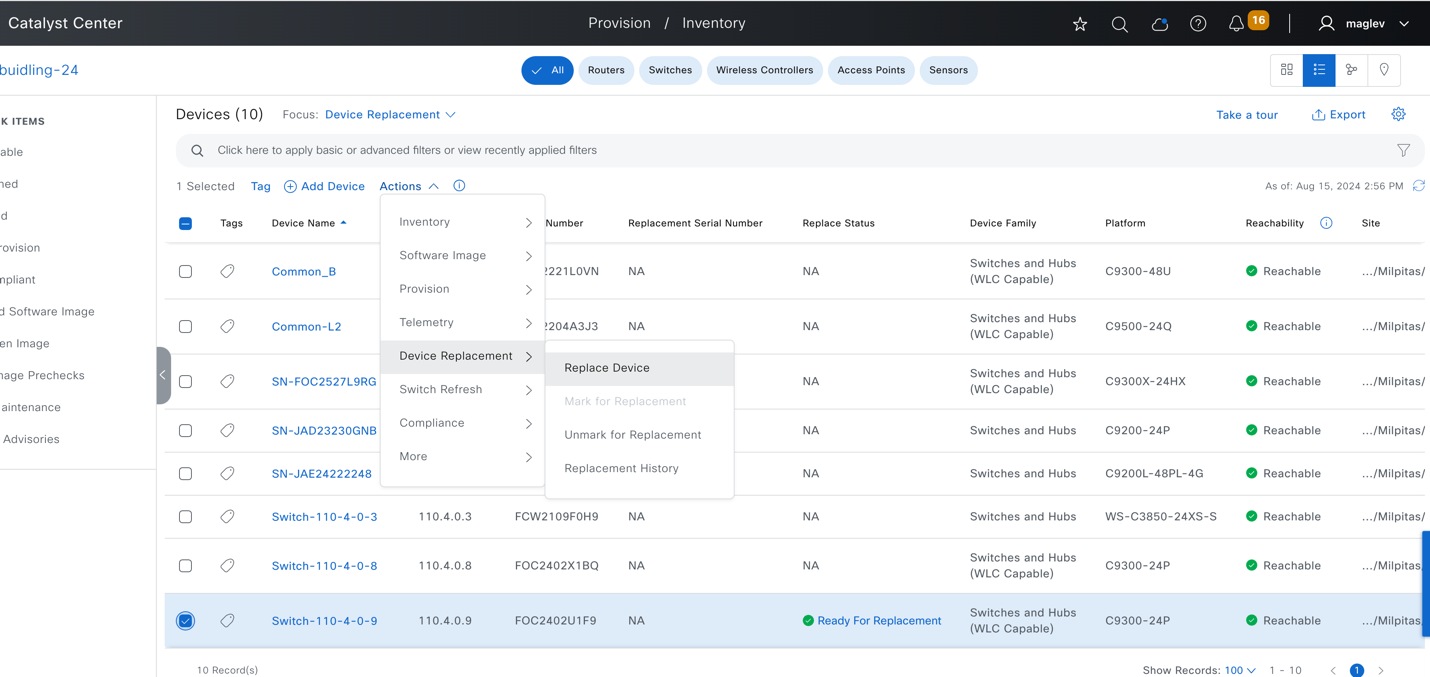Expand the Show Records 100 dropdown
1430x677 pixels.
(1240, 670)
